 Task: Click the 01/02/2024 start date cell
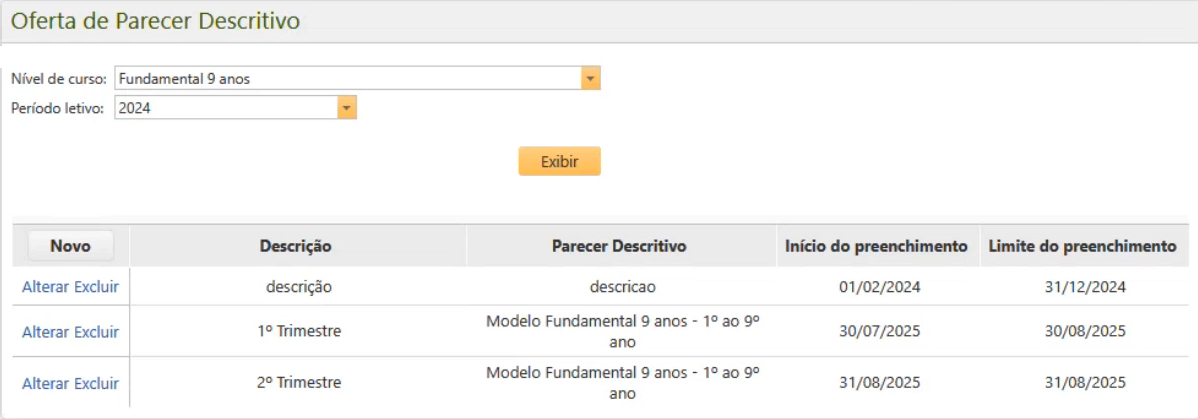pos(880,287)
